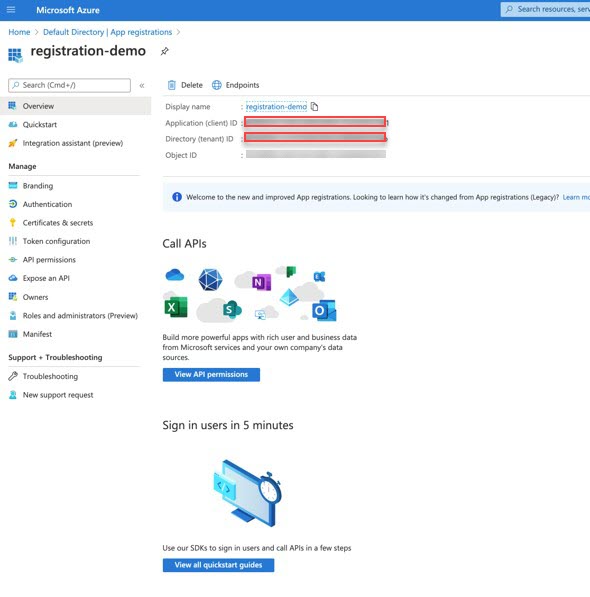Click the Quickstart cloud icon

click(13, 124)
